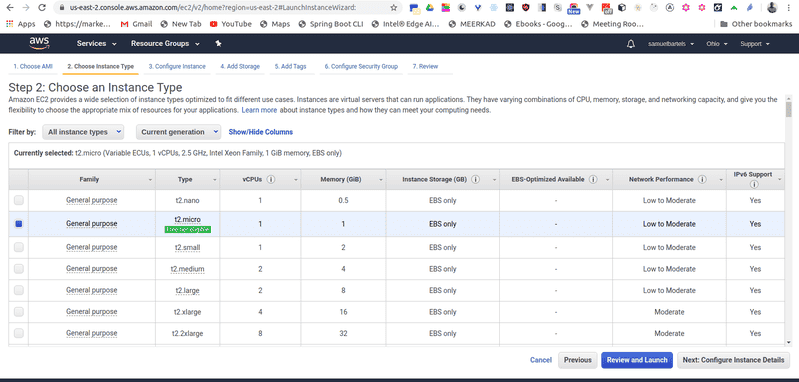799x382 pixels.
Task: Select the t2.2xlarge instance checkbox
Action: 19,333
